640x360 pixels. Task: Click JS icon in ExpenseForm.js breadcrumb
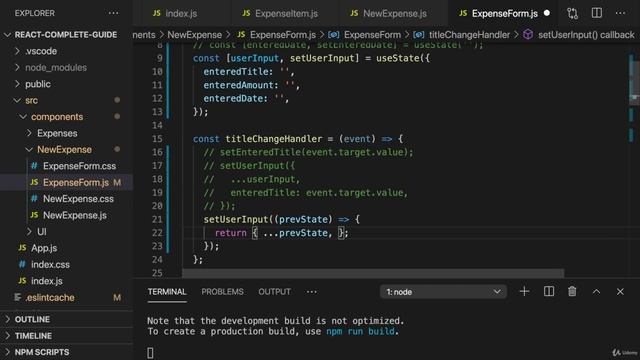pos(241,35)
